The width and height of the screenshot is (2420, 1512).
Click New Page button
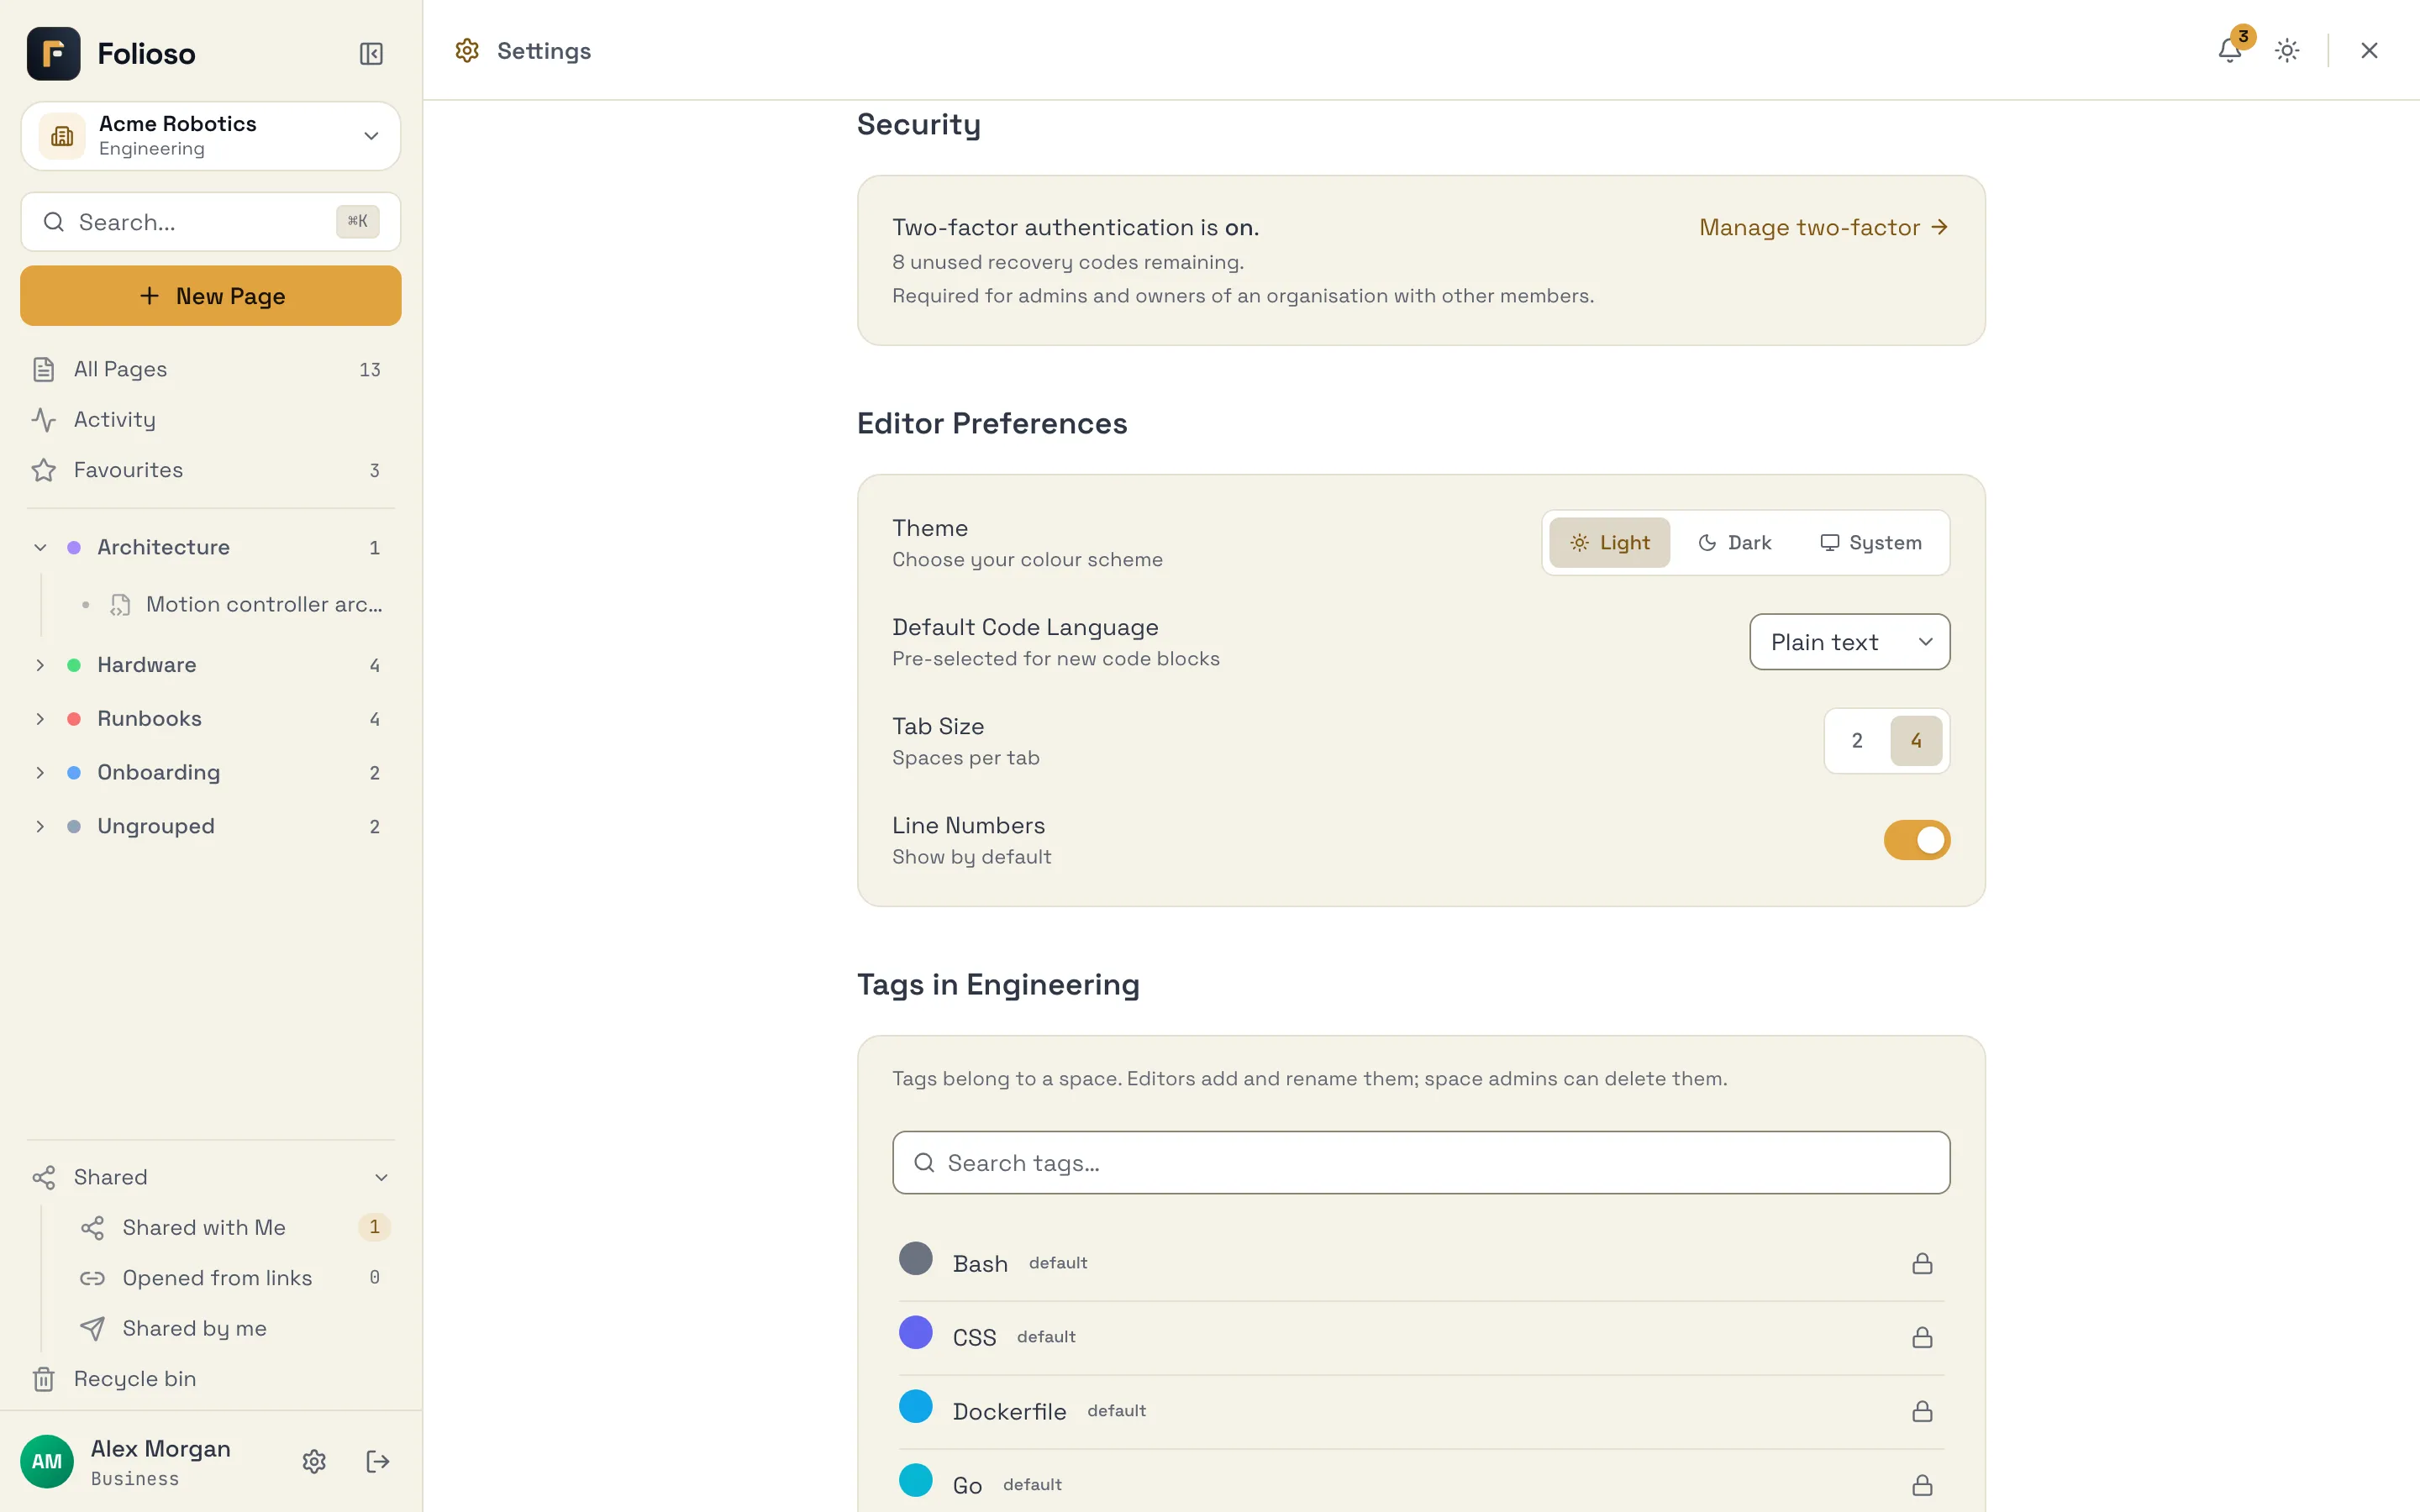[211, 296]
